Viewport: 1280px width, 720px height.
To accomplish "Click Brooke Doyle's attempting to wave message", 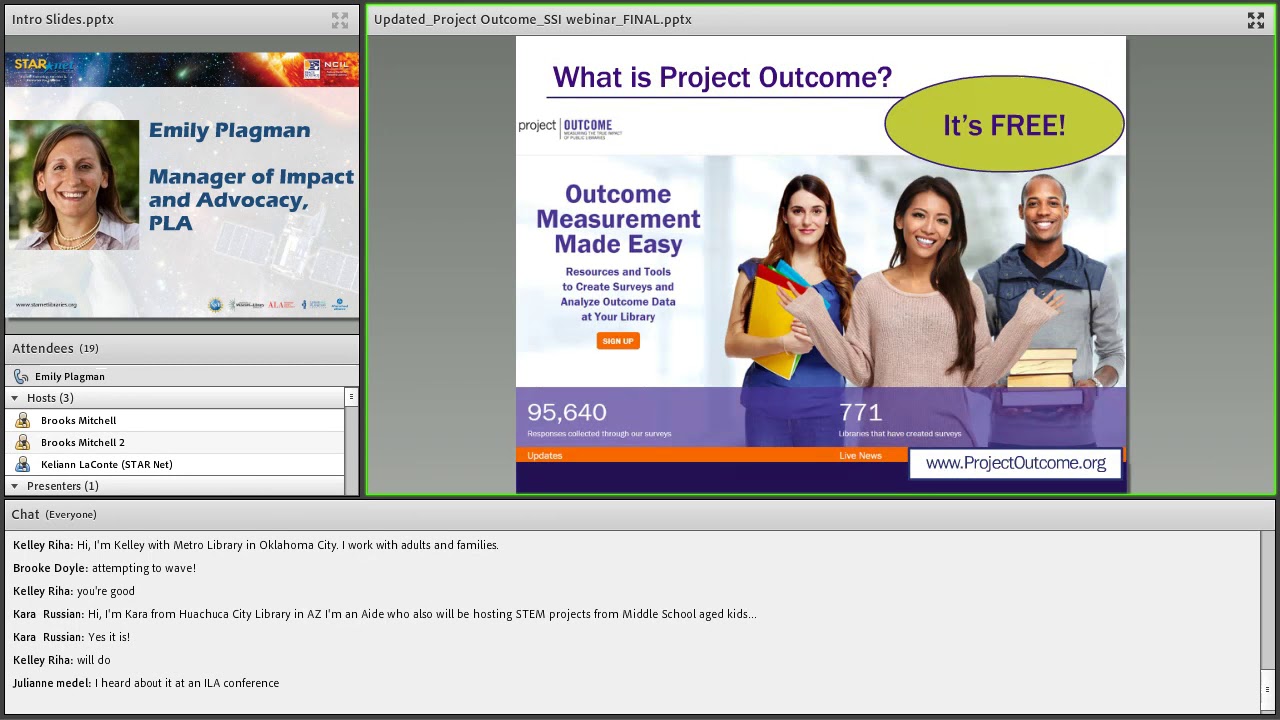I will (x=104, y=568).
